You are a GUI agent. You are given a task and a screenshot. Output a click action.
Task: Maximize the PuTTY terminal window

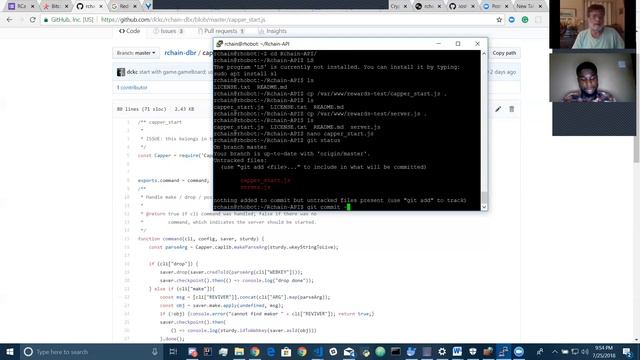(x=458, y=44)
